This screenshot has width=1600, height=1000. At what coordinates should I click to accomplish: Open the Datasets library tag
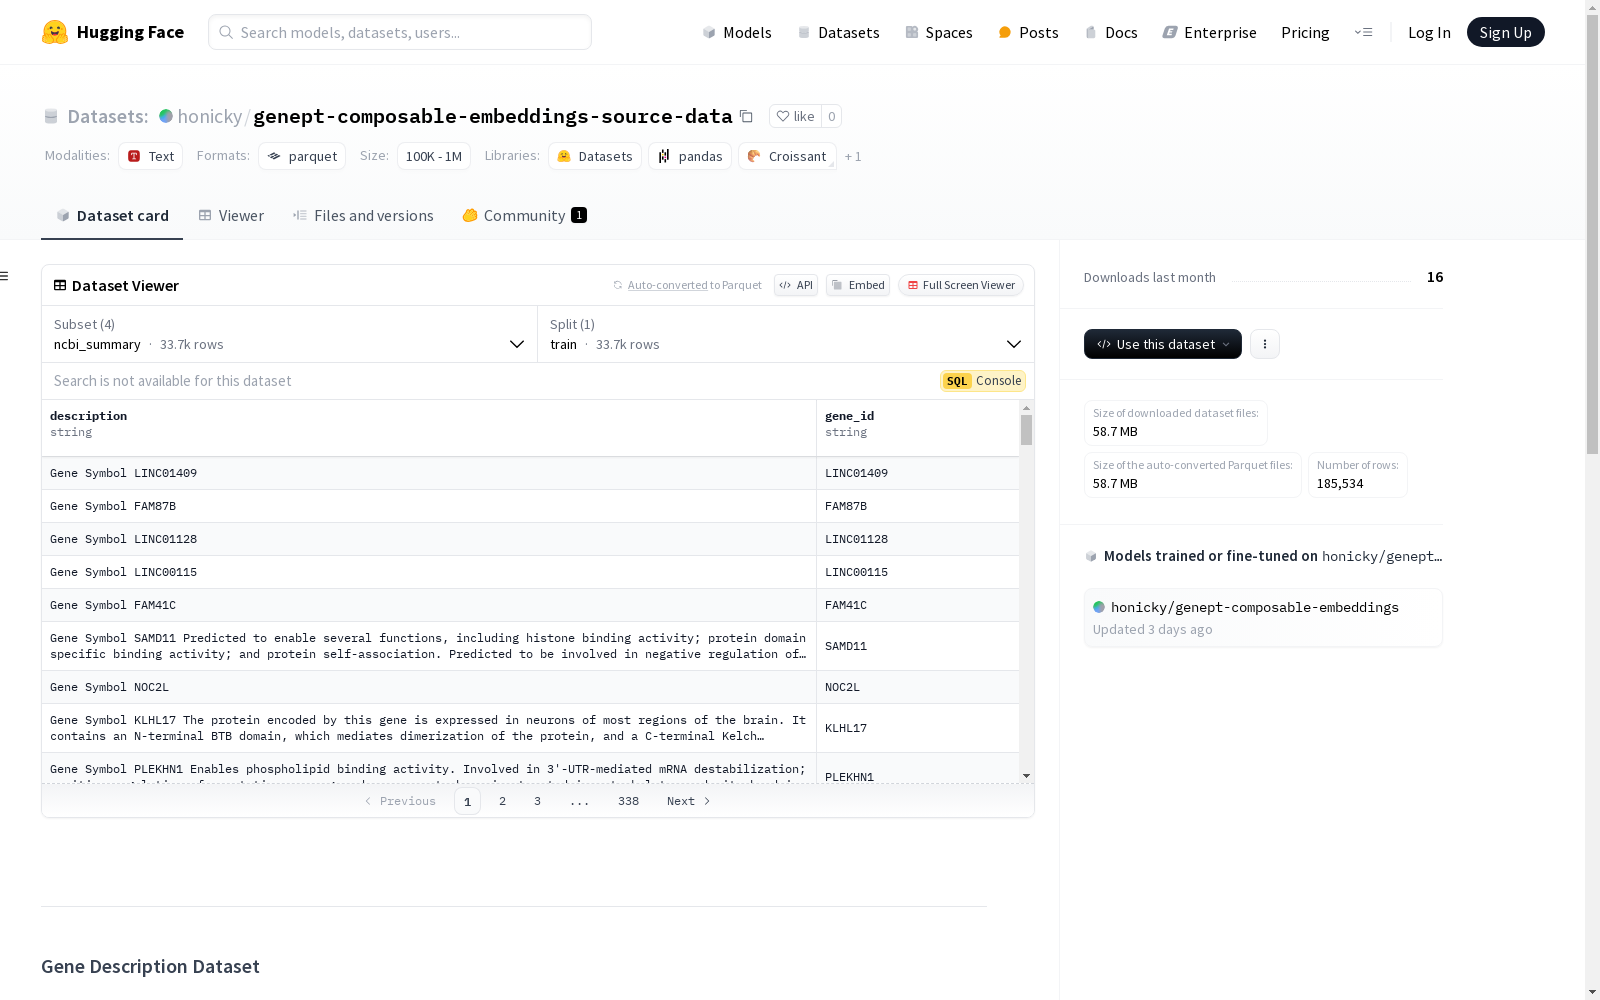click(595, 156)
